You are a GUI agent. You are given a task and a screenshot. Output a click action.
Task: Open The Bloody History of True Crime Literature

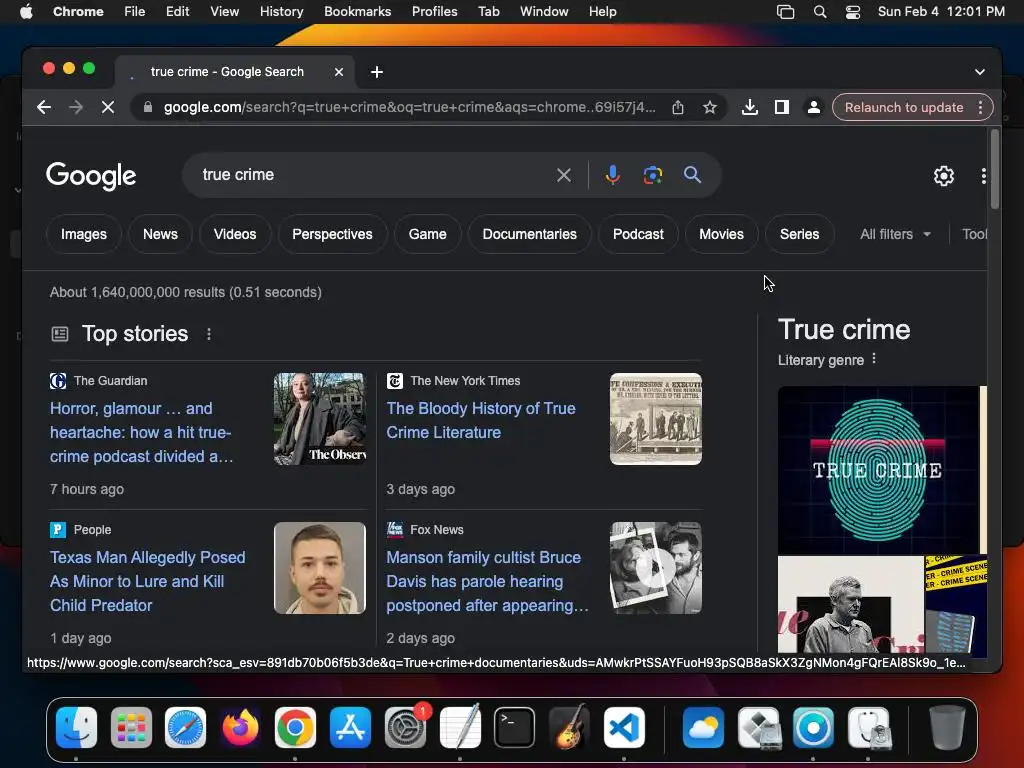point(481,420)
